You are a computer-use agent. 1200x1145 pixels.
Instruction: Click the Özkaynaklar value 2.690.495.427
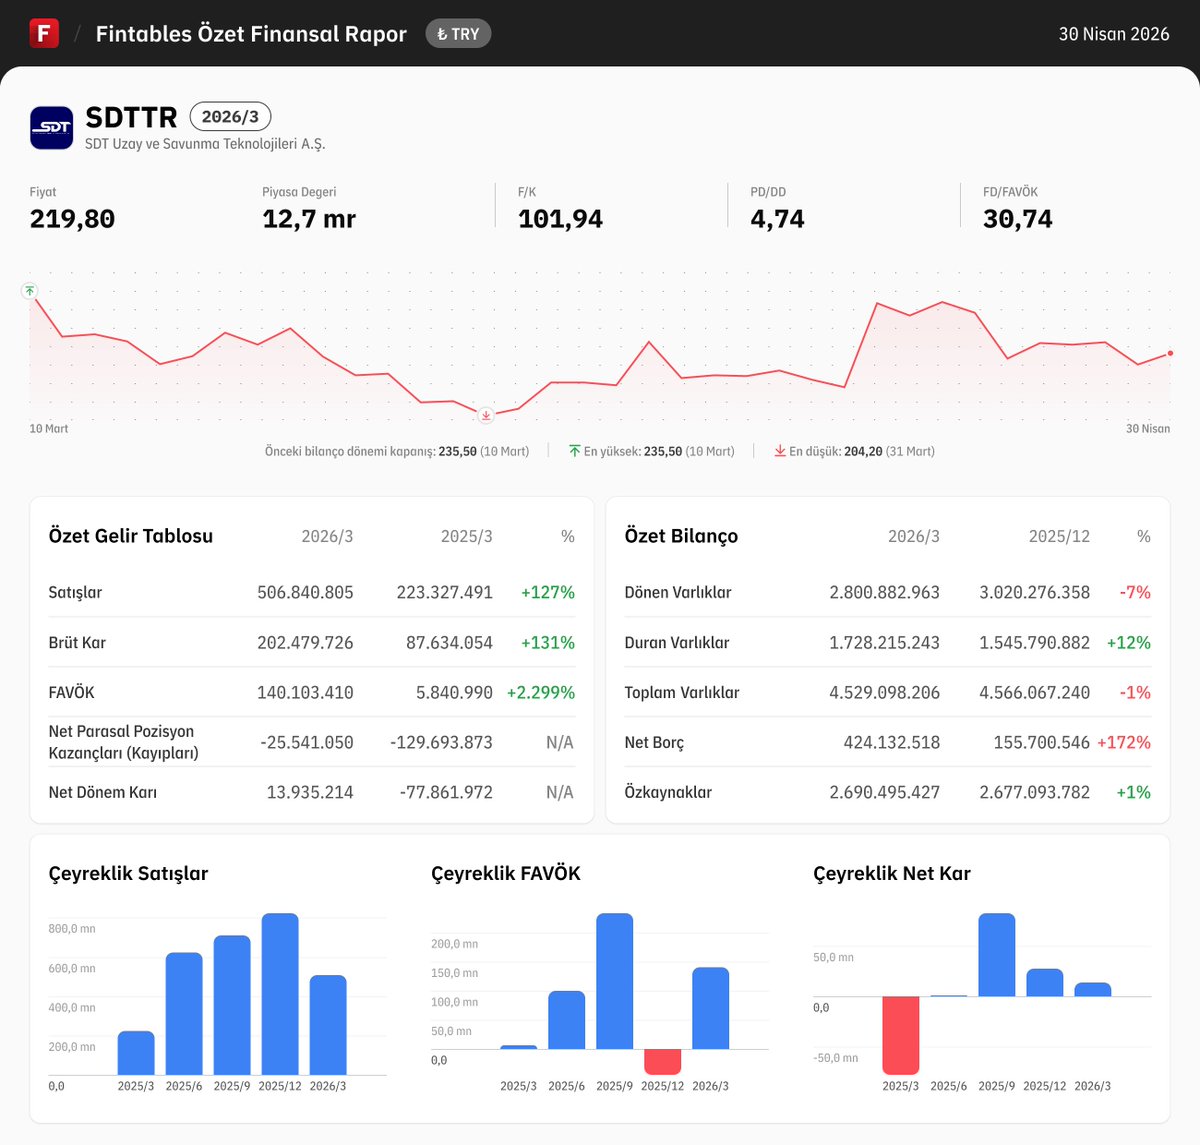click(884, 792)
